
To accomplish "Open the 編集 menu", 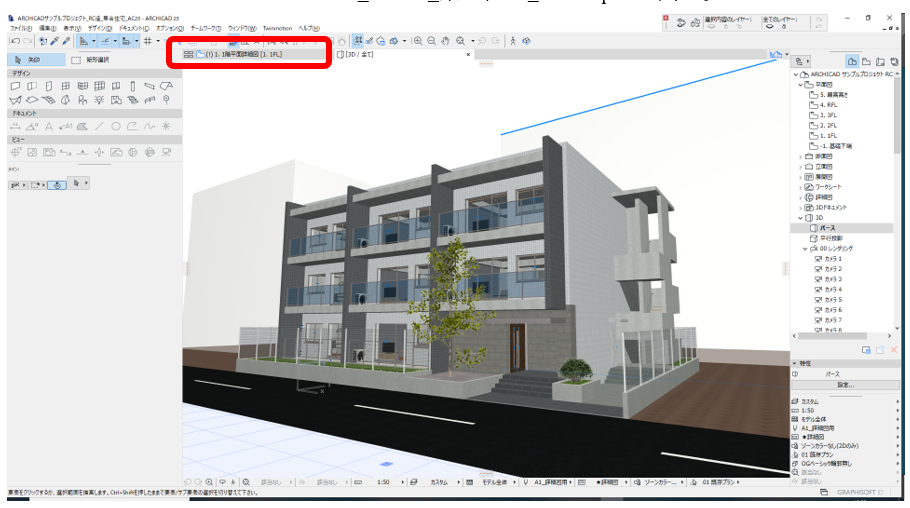I will [48, 28].
